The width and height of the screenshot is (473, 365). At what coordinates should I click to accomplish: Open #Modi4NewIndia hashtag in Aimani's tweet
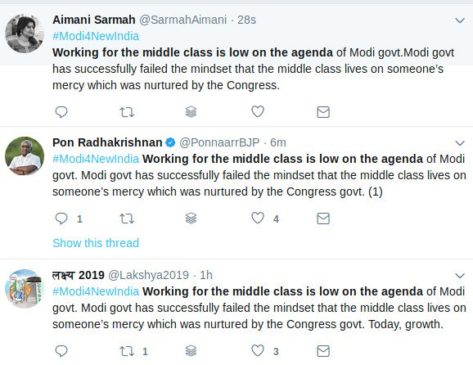click(96, 36)
